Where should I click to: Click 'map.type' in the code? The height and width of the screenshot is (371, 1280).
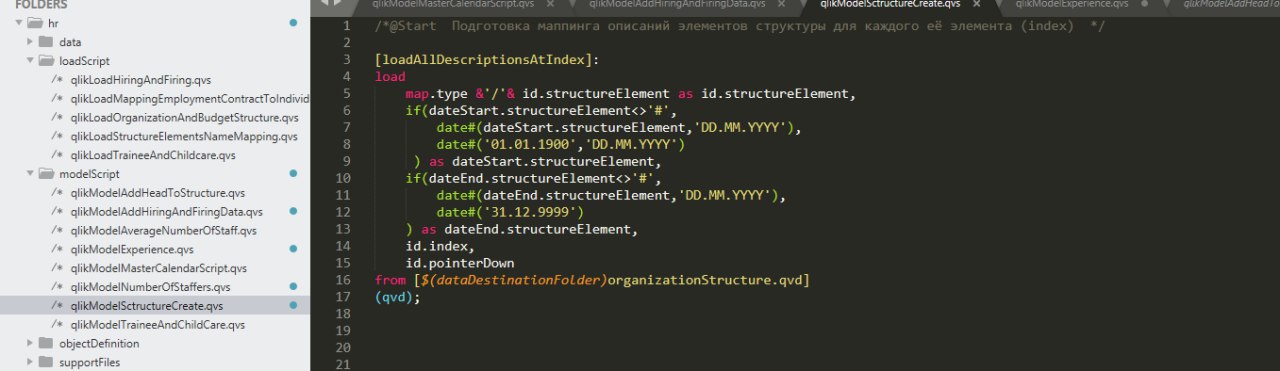pos(436,94)
